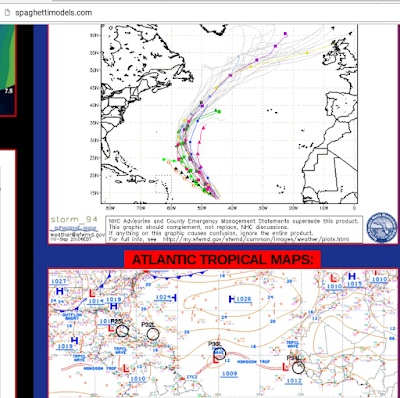Click the red L near 1014 label
The height and width of the screenshot is (398, 400).
coord(92,293)
